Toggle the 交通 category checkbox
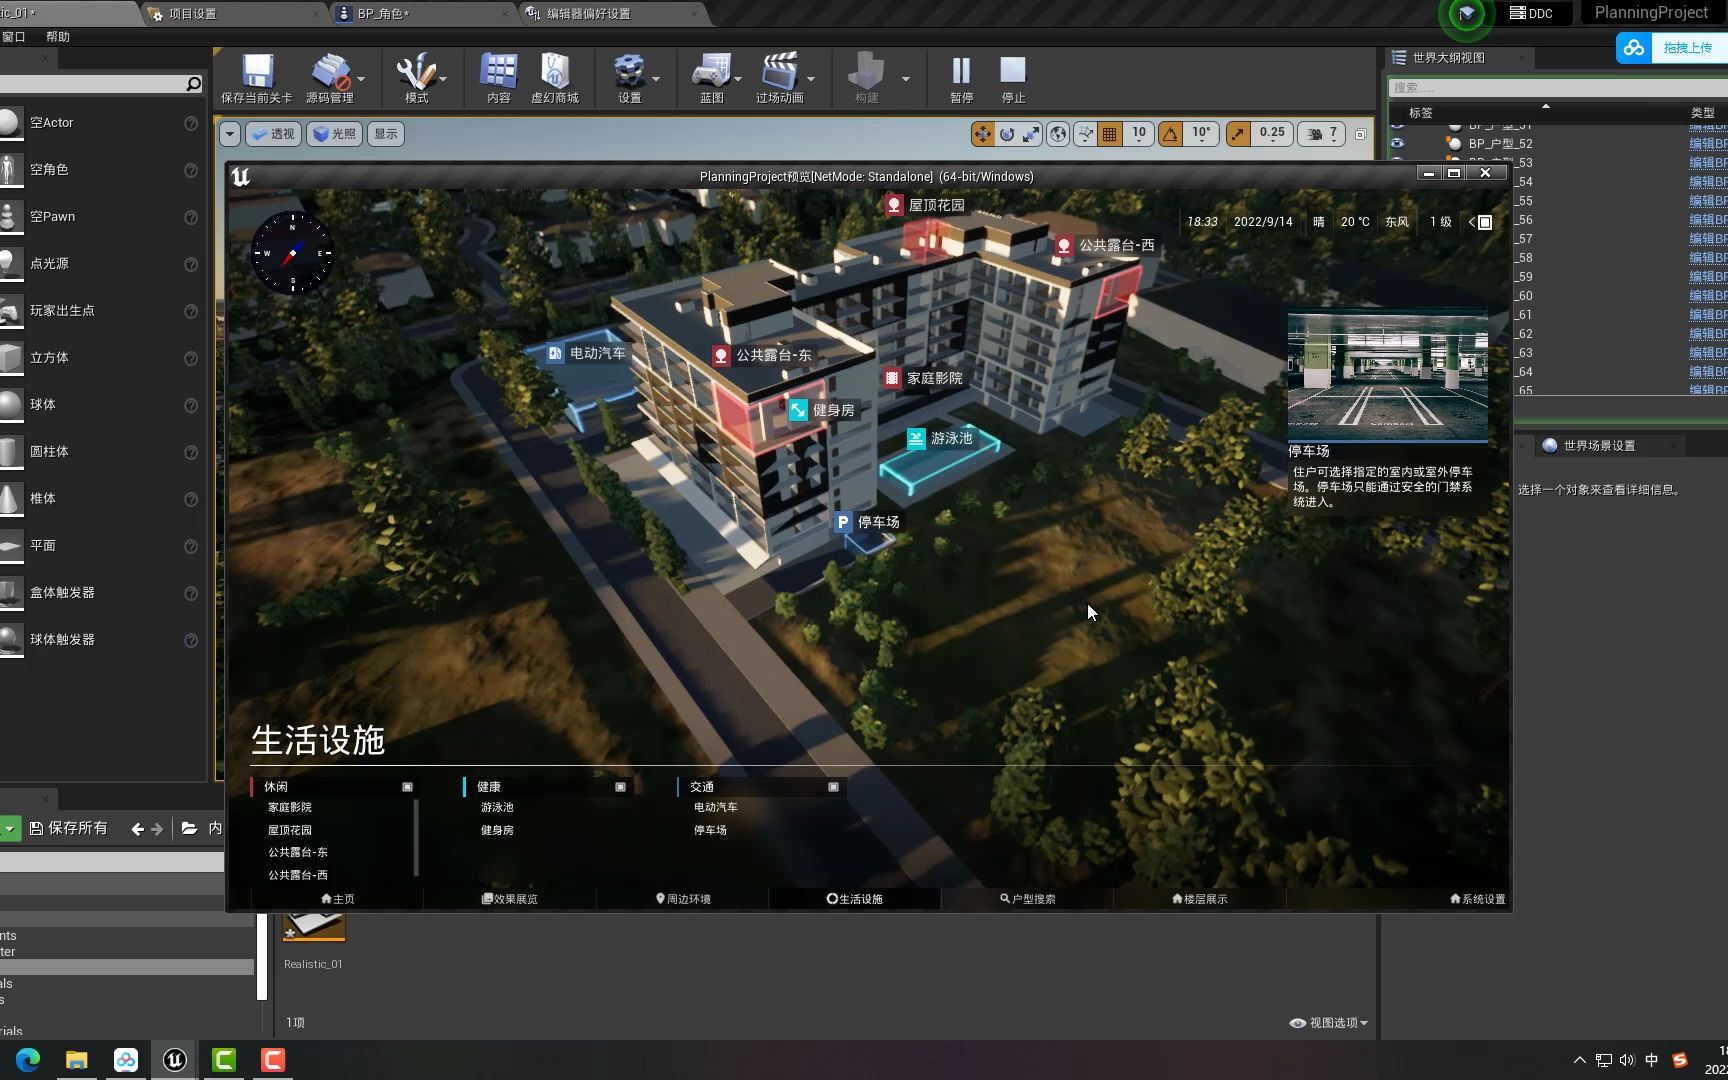Image resolution: width=1728 pixels, height=1080 pixels. 833,787
